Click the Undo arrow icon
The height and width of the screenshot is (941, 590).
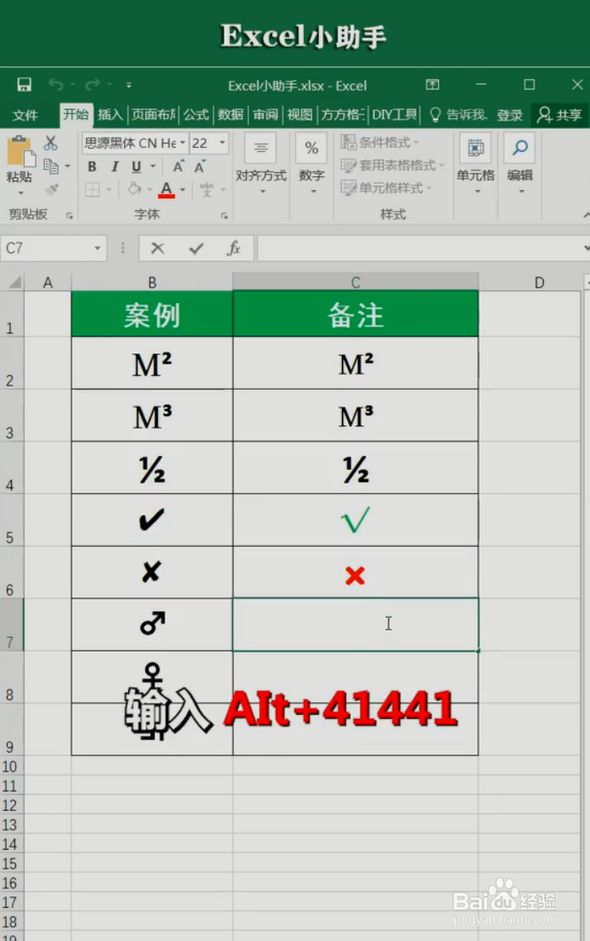(x=56, y=85)
